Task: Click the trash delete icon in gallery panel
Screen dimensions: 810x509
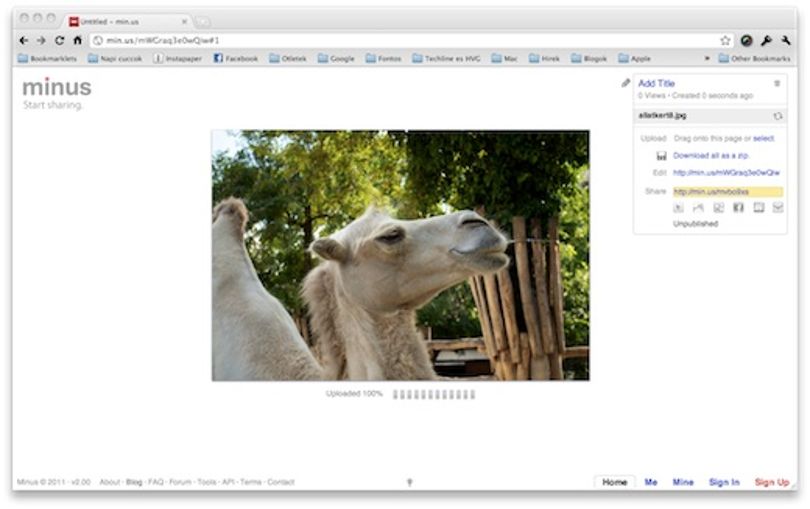Action: coord(776,83)
